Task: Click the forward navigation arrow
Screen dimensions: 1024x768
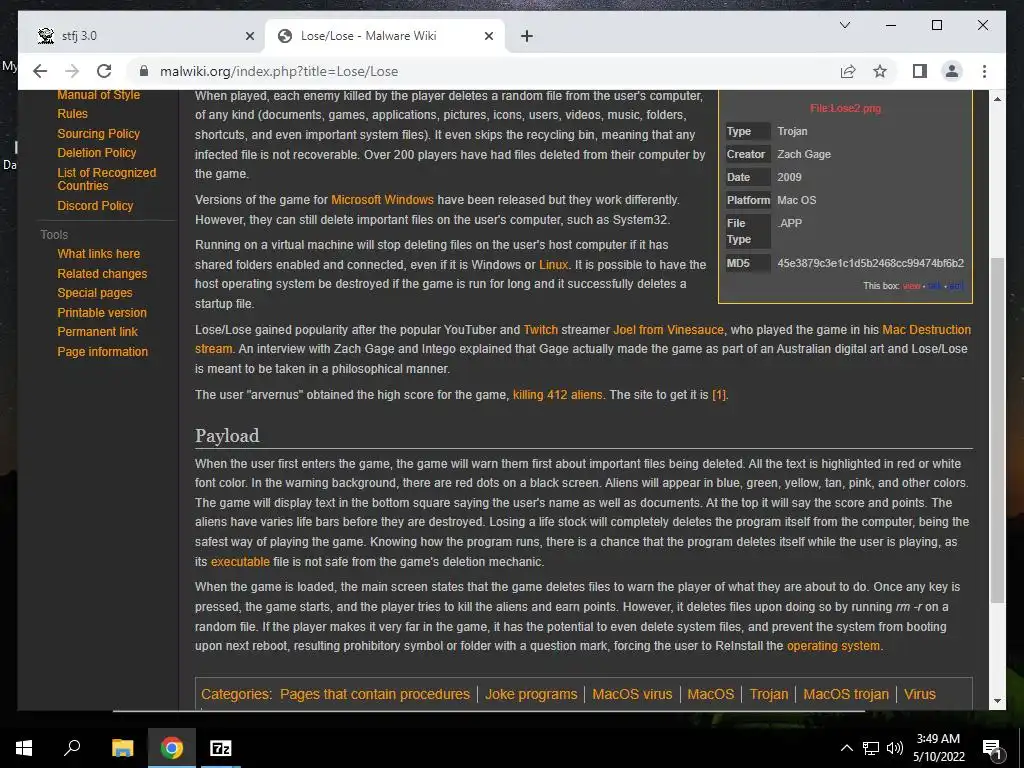Action: click(x=72, y=71)
